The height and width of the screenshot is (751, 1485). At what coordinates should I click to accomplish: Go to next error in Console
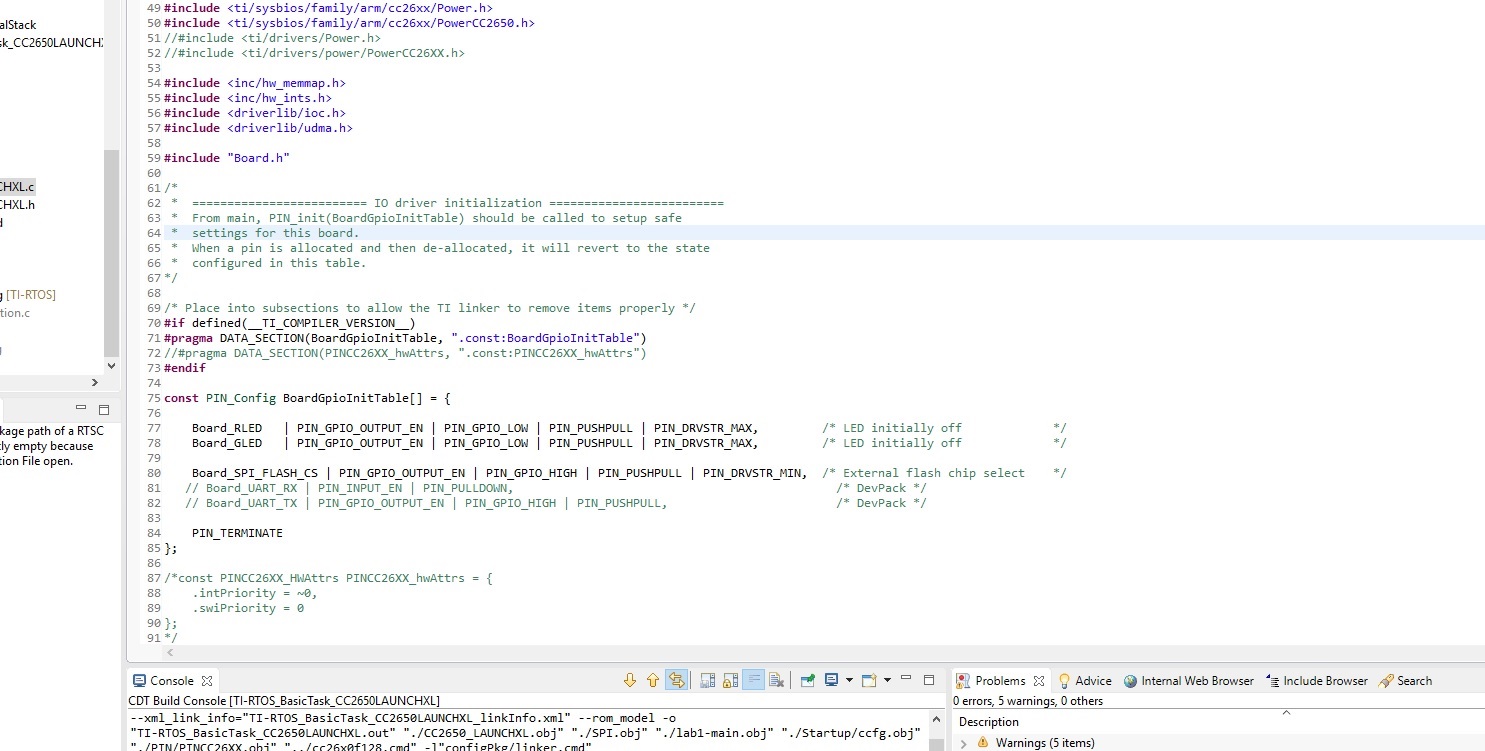[x=630, y=680]
